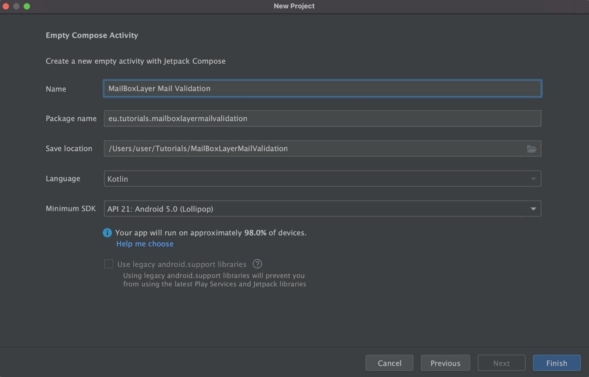Expand the Minimum SDK dropdown arrow

(x=533, y=209)
